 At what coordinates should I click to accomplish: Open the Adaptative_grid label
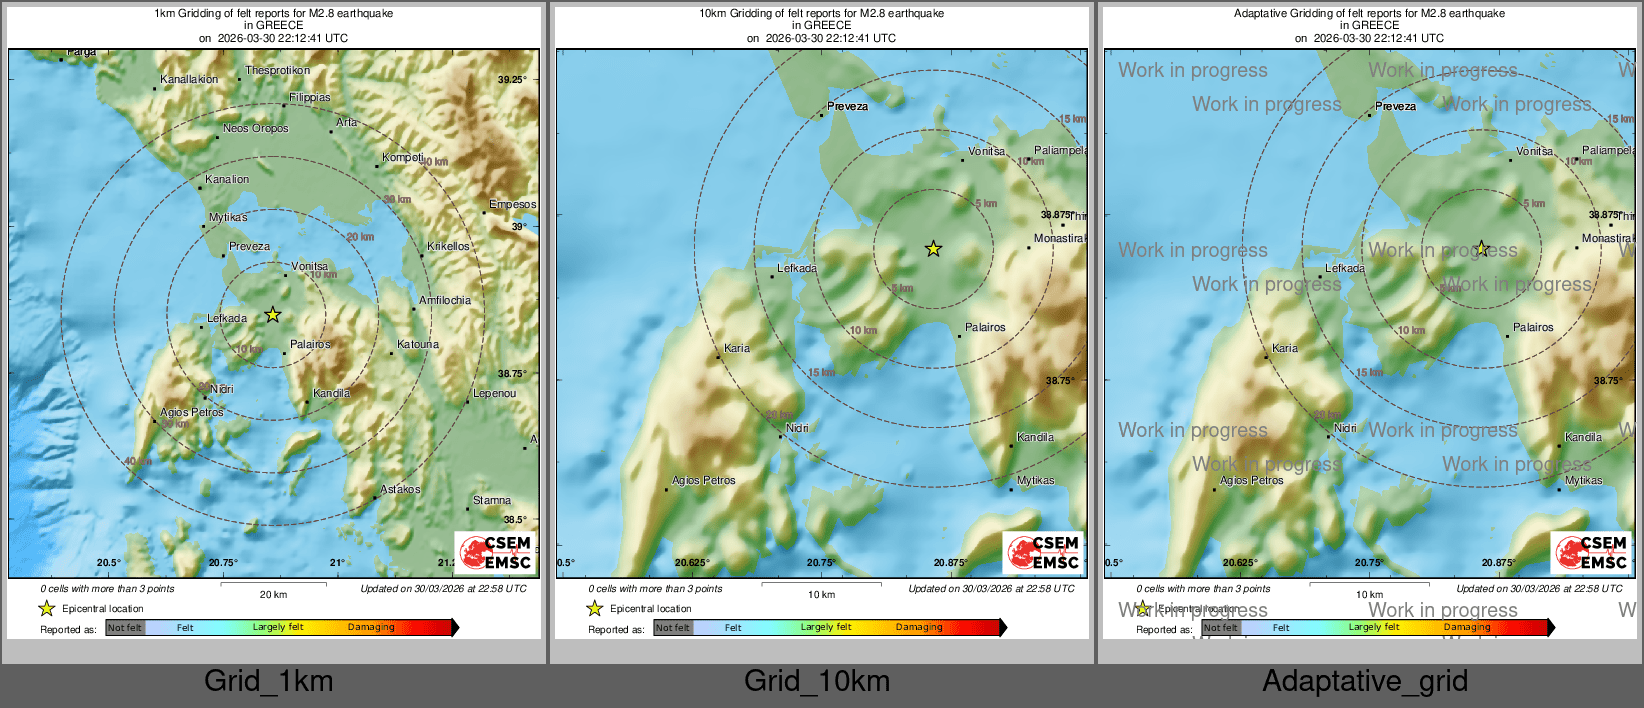tap(1365, 681)
